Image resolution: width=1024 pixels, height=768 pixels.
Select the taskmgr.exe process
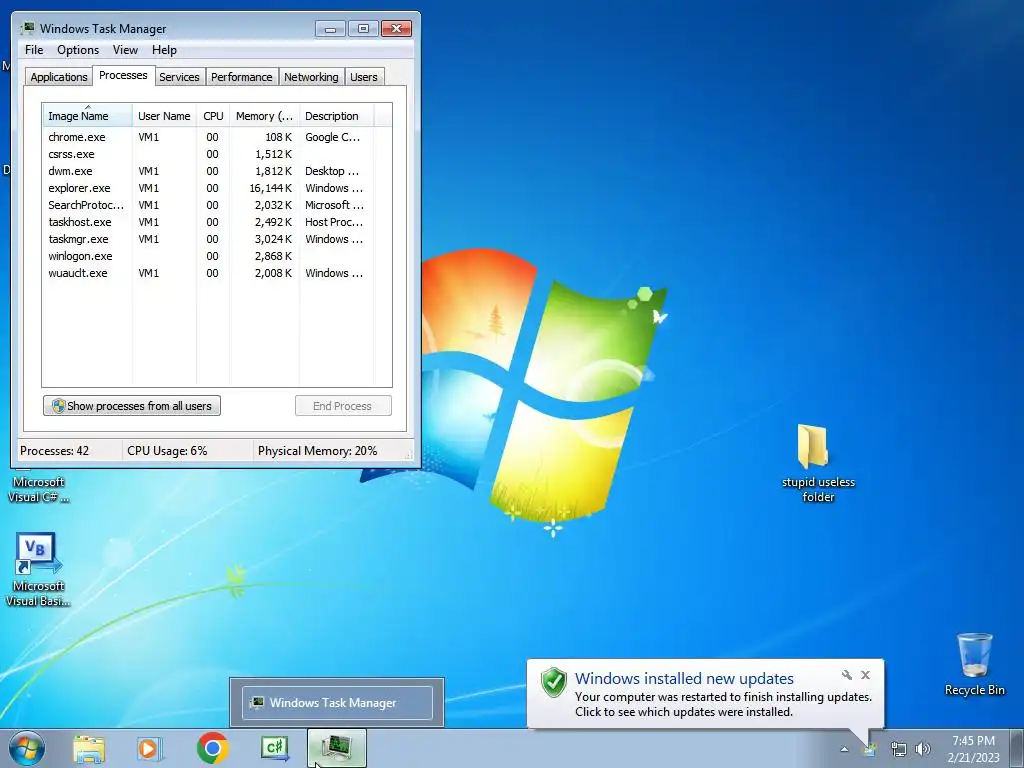[x=217, y=239]
